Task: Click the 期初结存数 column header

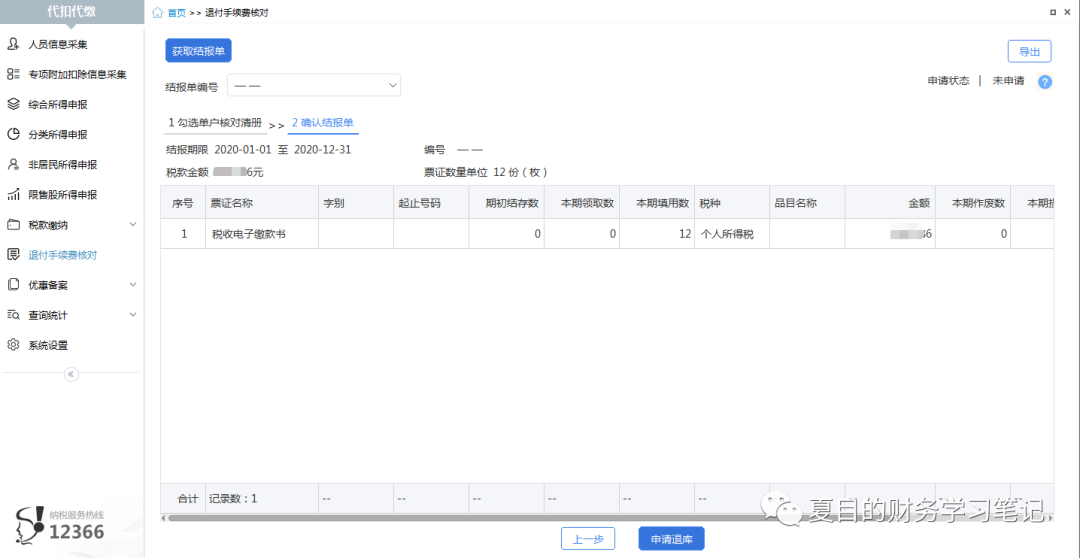Action: point(506,203)
